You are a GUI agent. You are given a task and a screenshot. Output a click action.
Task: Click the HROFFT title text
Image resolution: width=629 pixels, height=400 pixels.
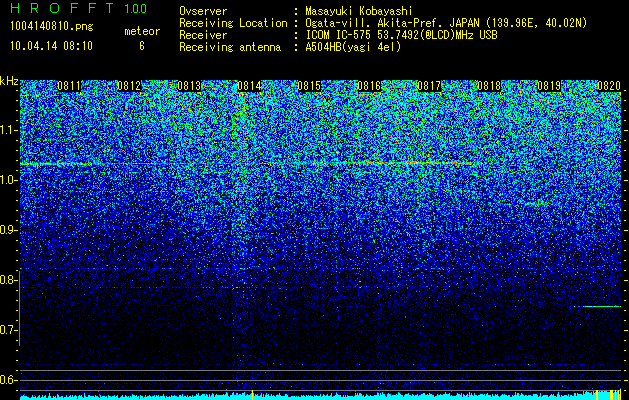(62, 8)
